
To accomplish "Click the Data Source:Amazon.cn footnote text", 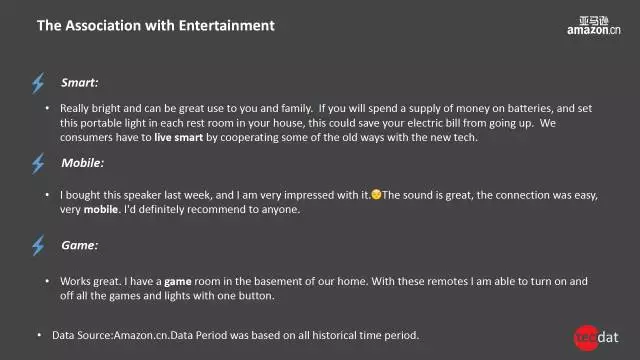I will point(236,335).
